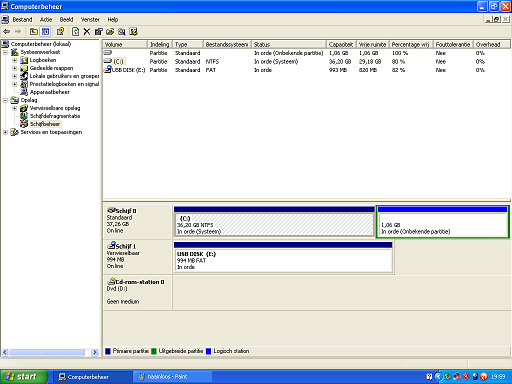The height and width of the screenshot is (384, 512).
Task: Click the Safely Remove Hardware tray icon
Action: [448, 377]
